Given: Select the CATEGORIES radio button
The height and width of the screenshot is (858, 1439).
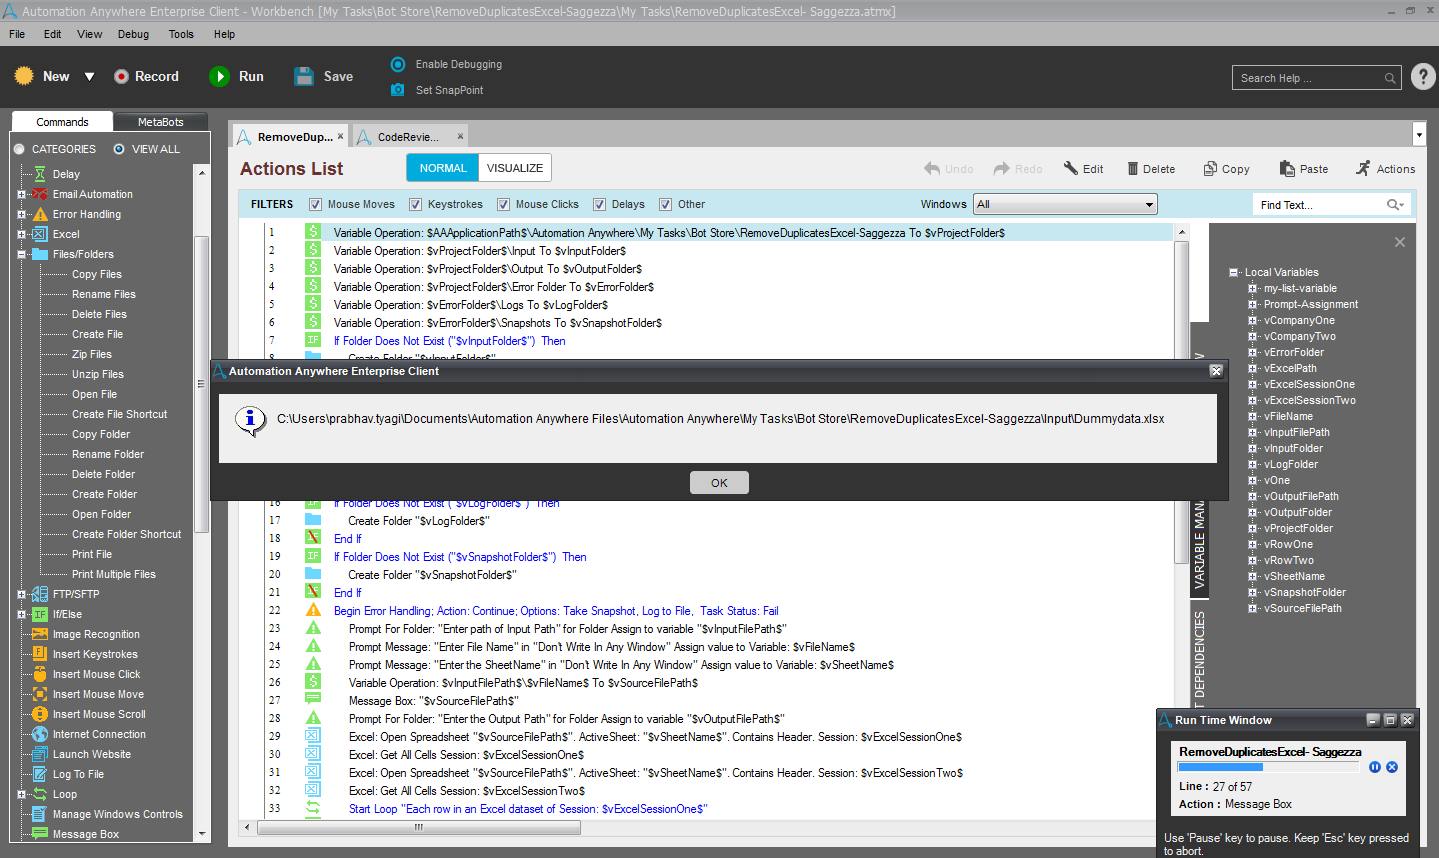Looking at the screenshot, I should tap(19, 149).
